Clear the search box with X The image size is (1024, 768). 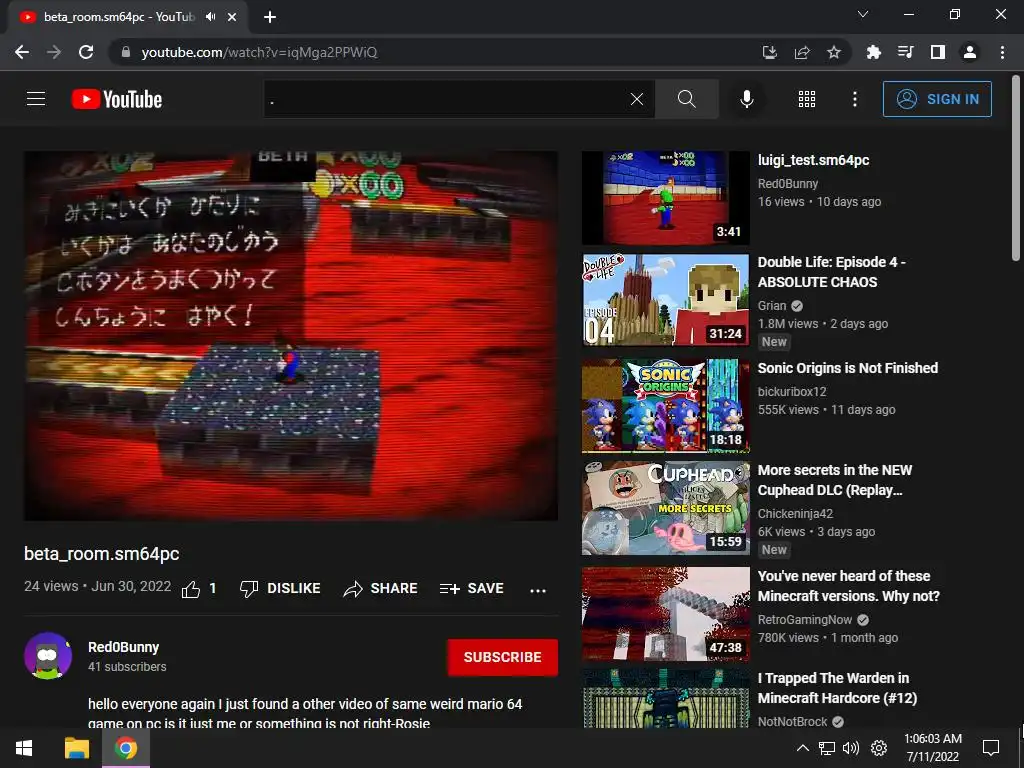tap(637, 99)
